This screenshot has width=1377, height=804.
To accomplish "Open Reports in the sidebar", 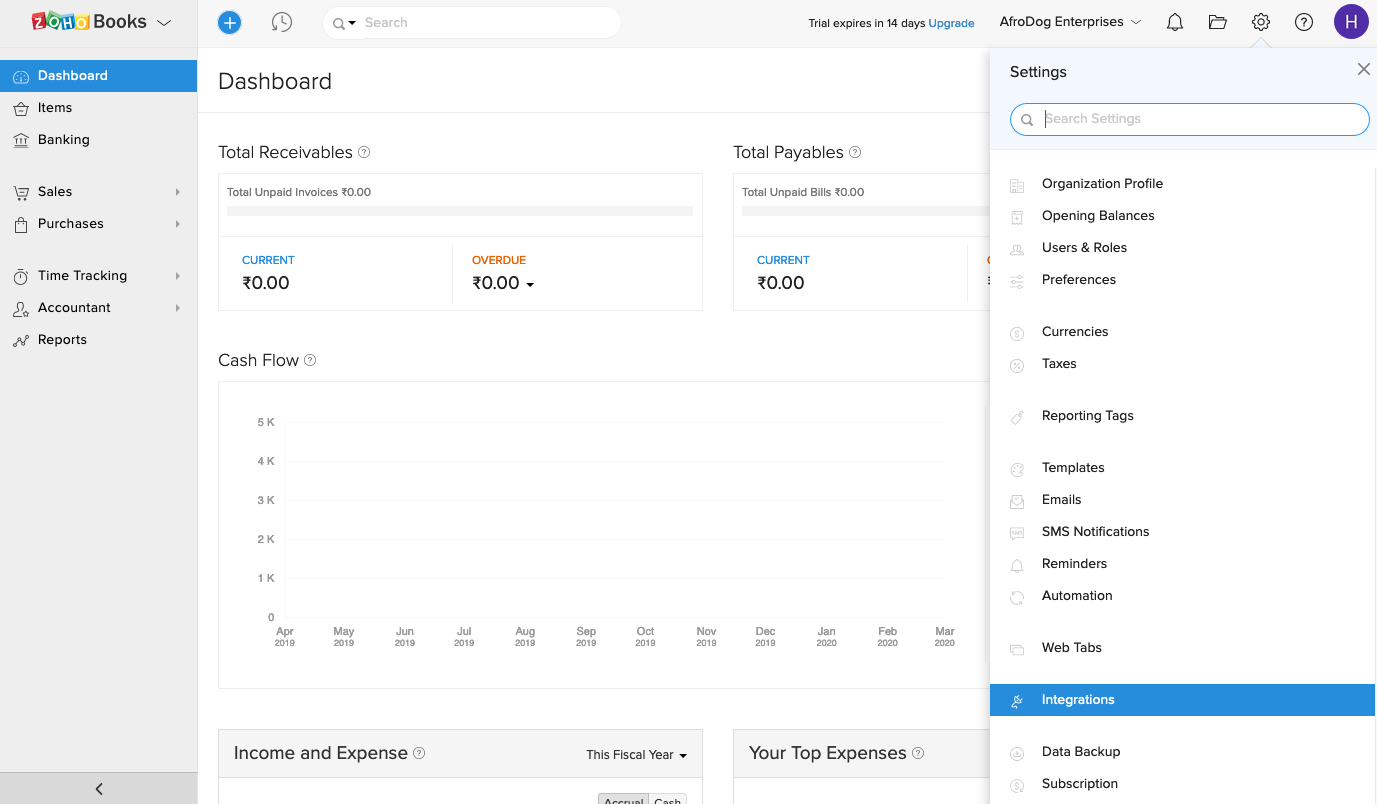I will click(x=98, y=339).
